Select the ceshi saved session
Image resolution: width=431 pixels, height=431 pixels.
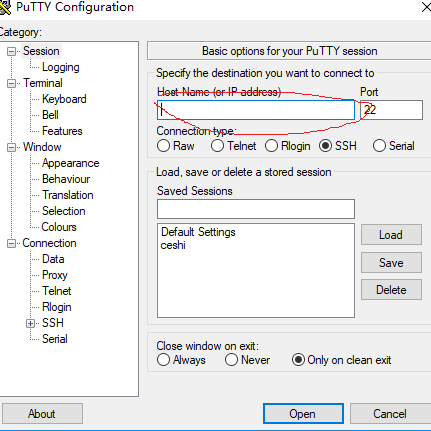coord(173,245)
